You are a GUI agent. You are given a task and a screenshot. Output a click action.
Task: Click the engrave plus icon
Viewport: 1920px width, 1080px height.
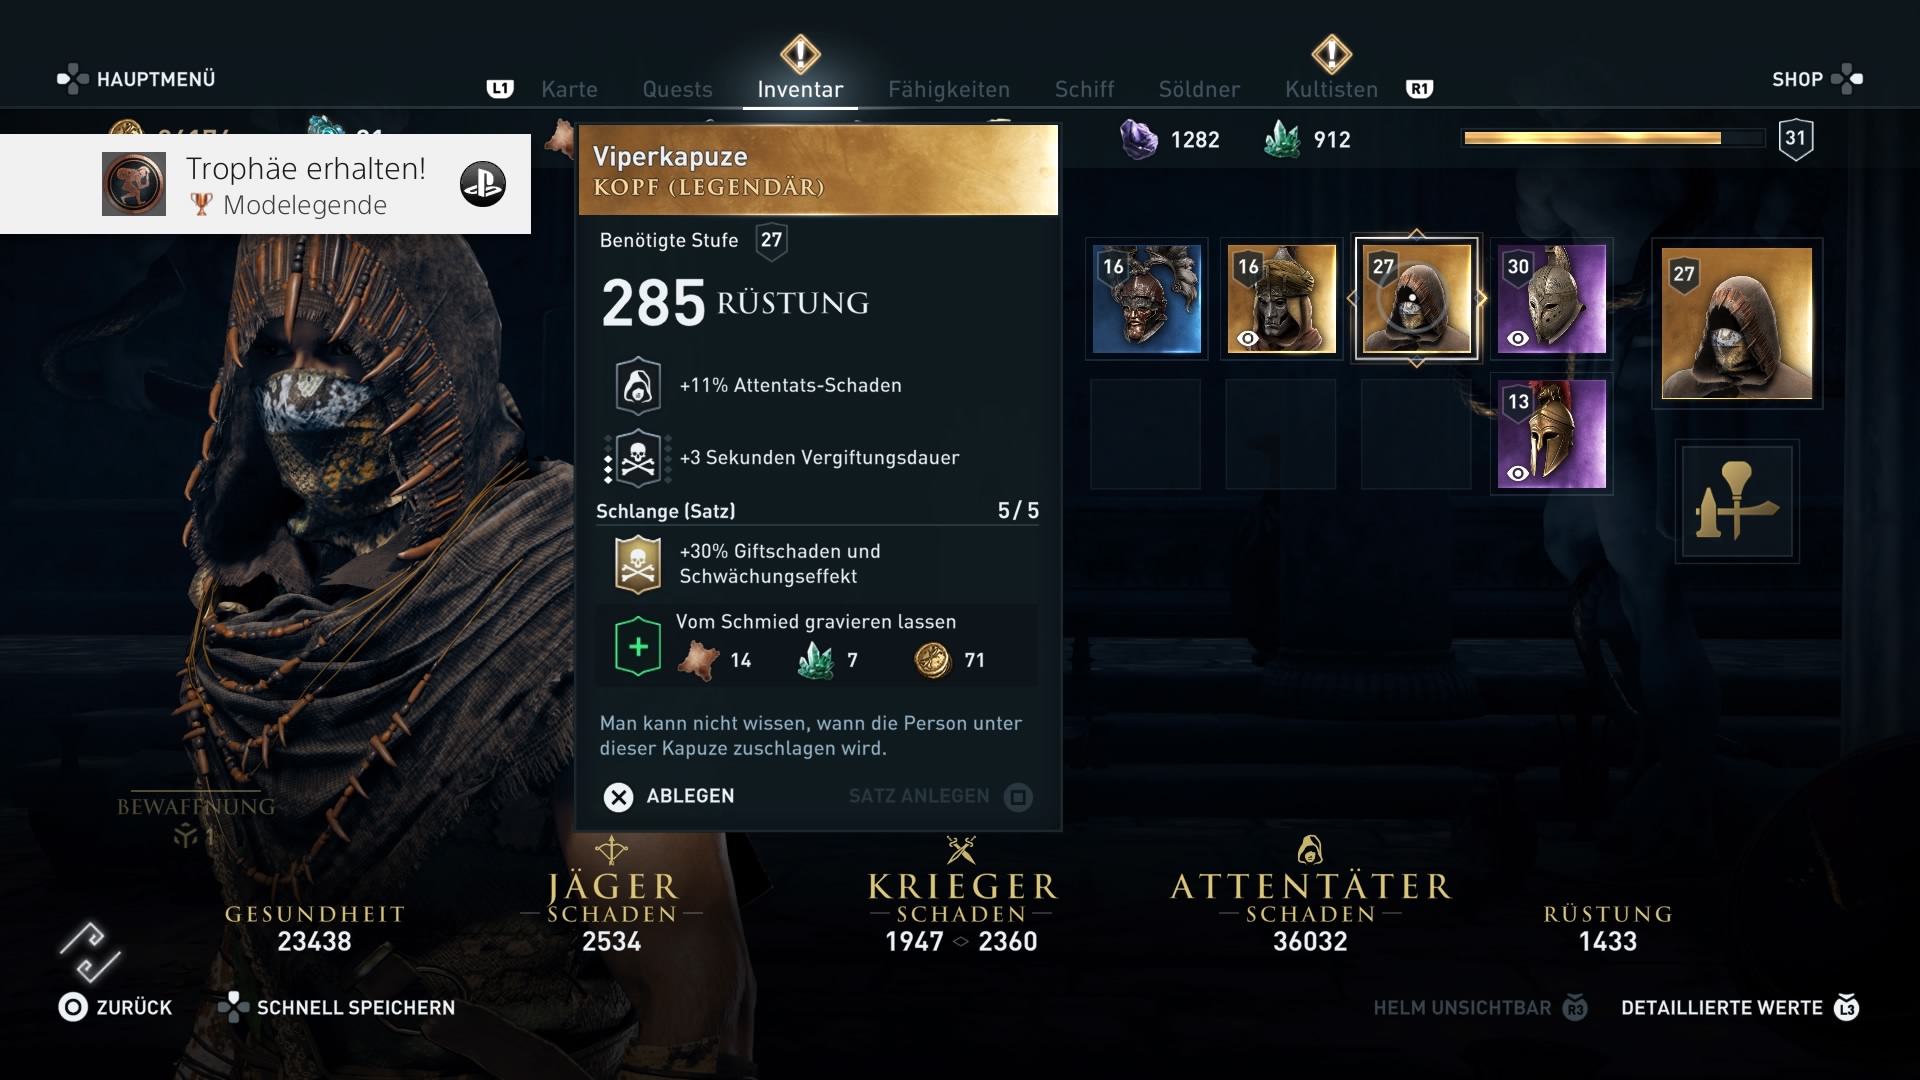tap(638, 647)
